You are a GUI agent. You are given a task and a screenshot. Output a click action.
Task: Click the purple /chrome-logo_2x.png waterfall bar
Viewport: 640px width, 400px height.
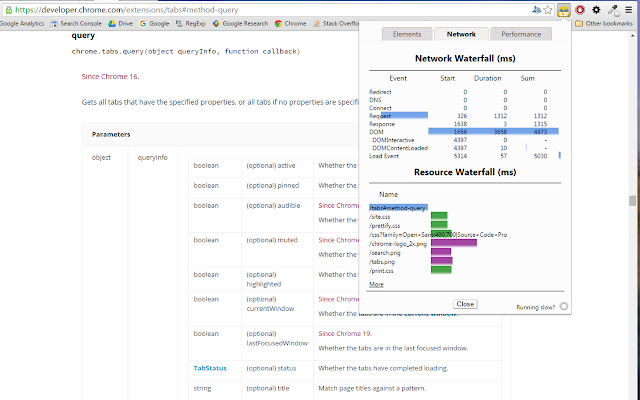(454, 243)
